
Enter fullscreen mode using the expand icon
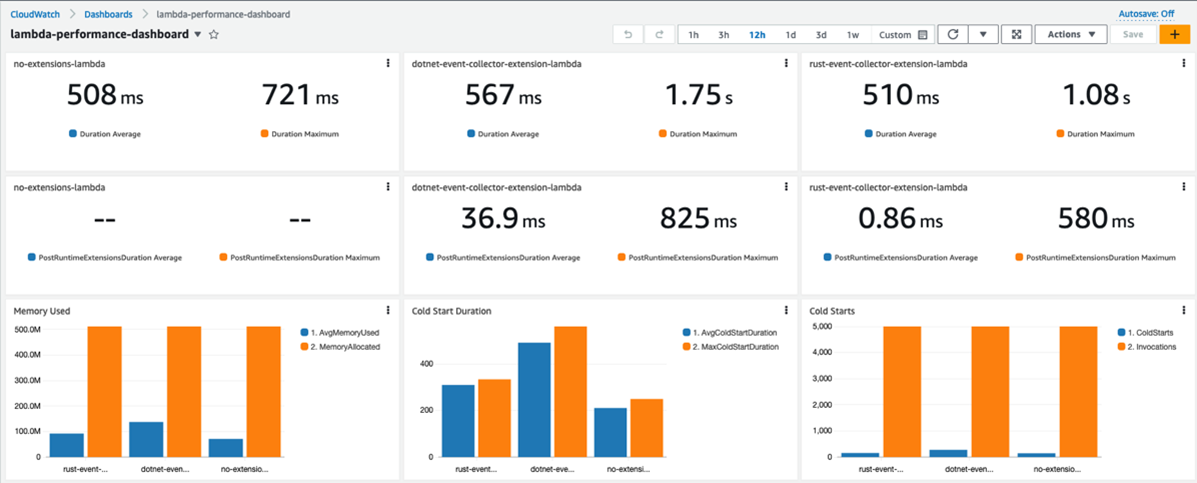point(1016,35)
